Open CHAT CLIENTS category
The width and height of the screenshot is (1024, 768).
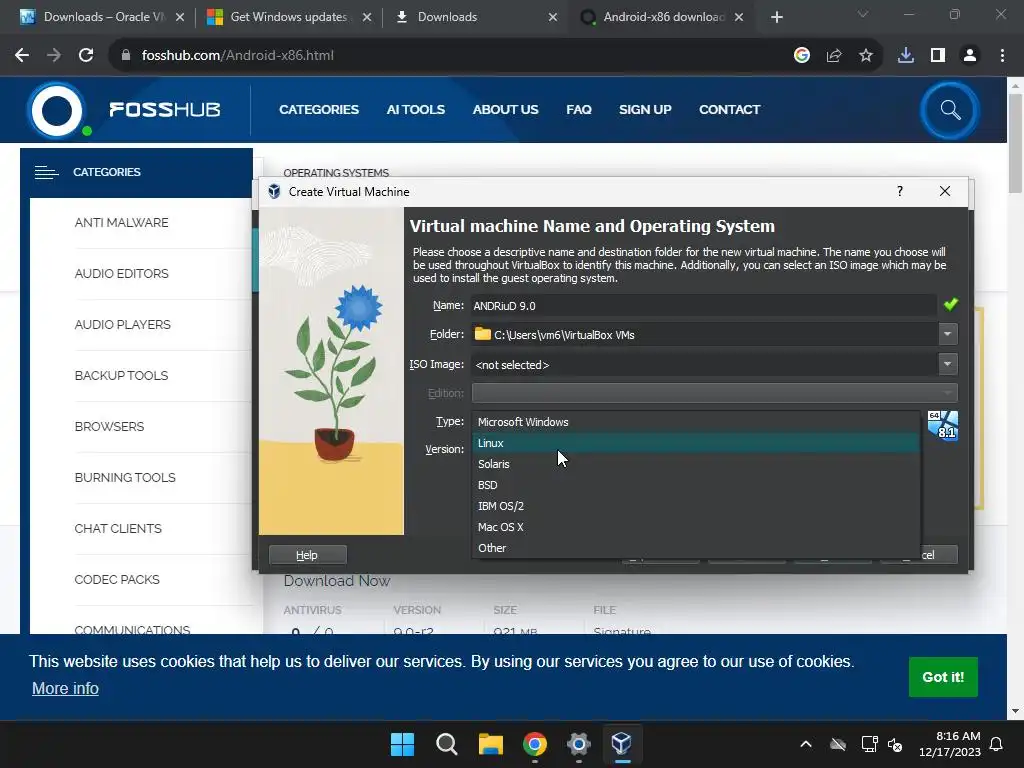click(118, 528)
